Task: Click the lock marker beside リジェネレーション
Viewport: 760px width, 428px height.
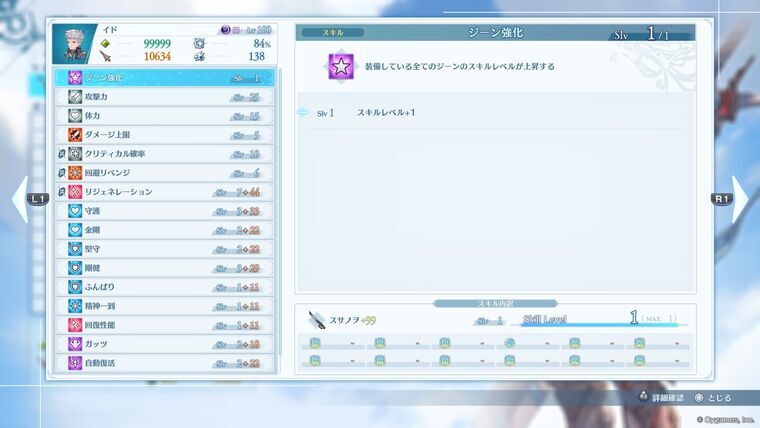Action: (62, 191)
